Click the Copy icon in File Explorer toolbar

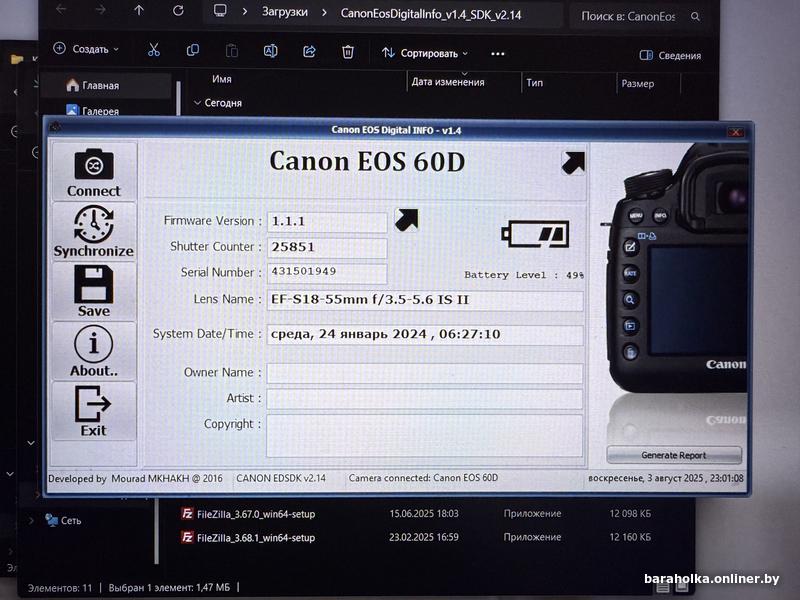(x=193, y=51)
